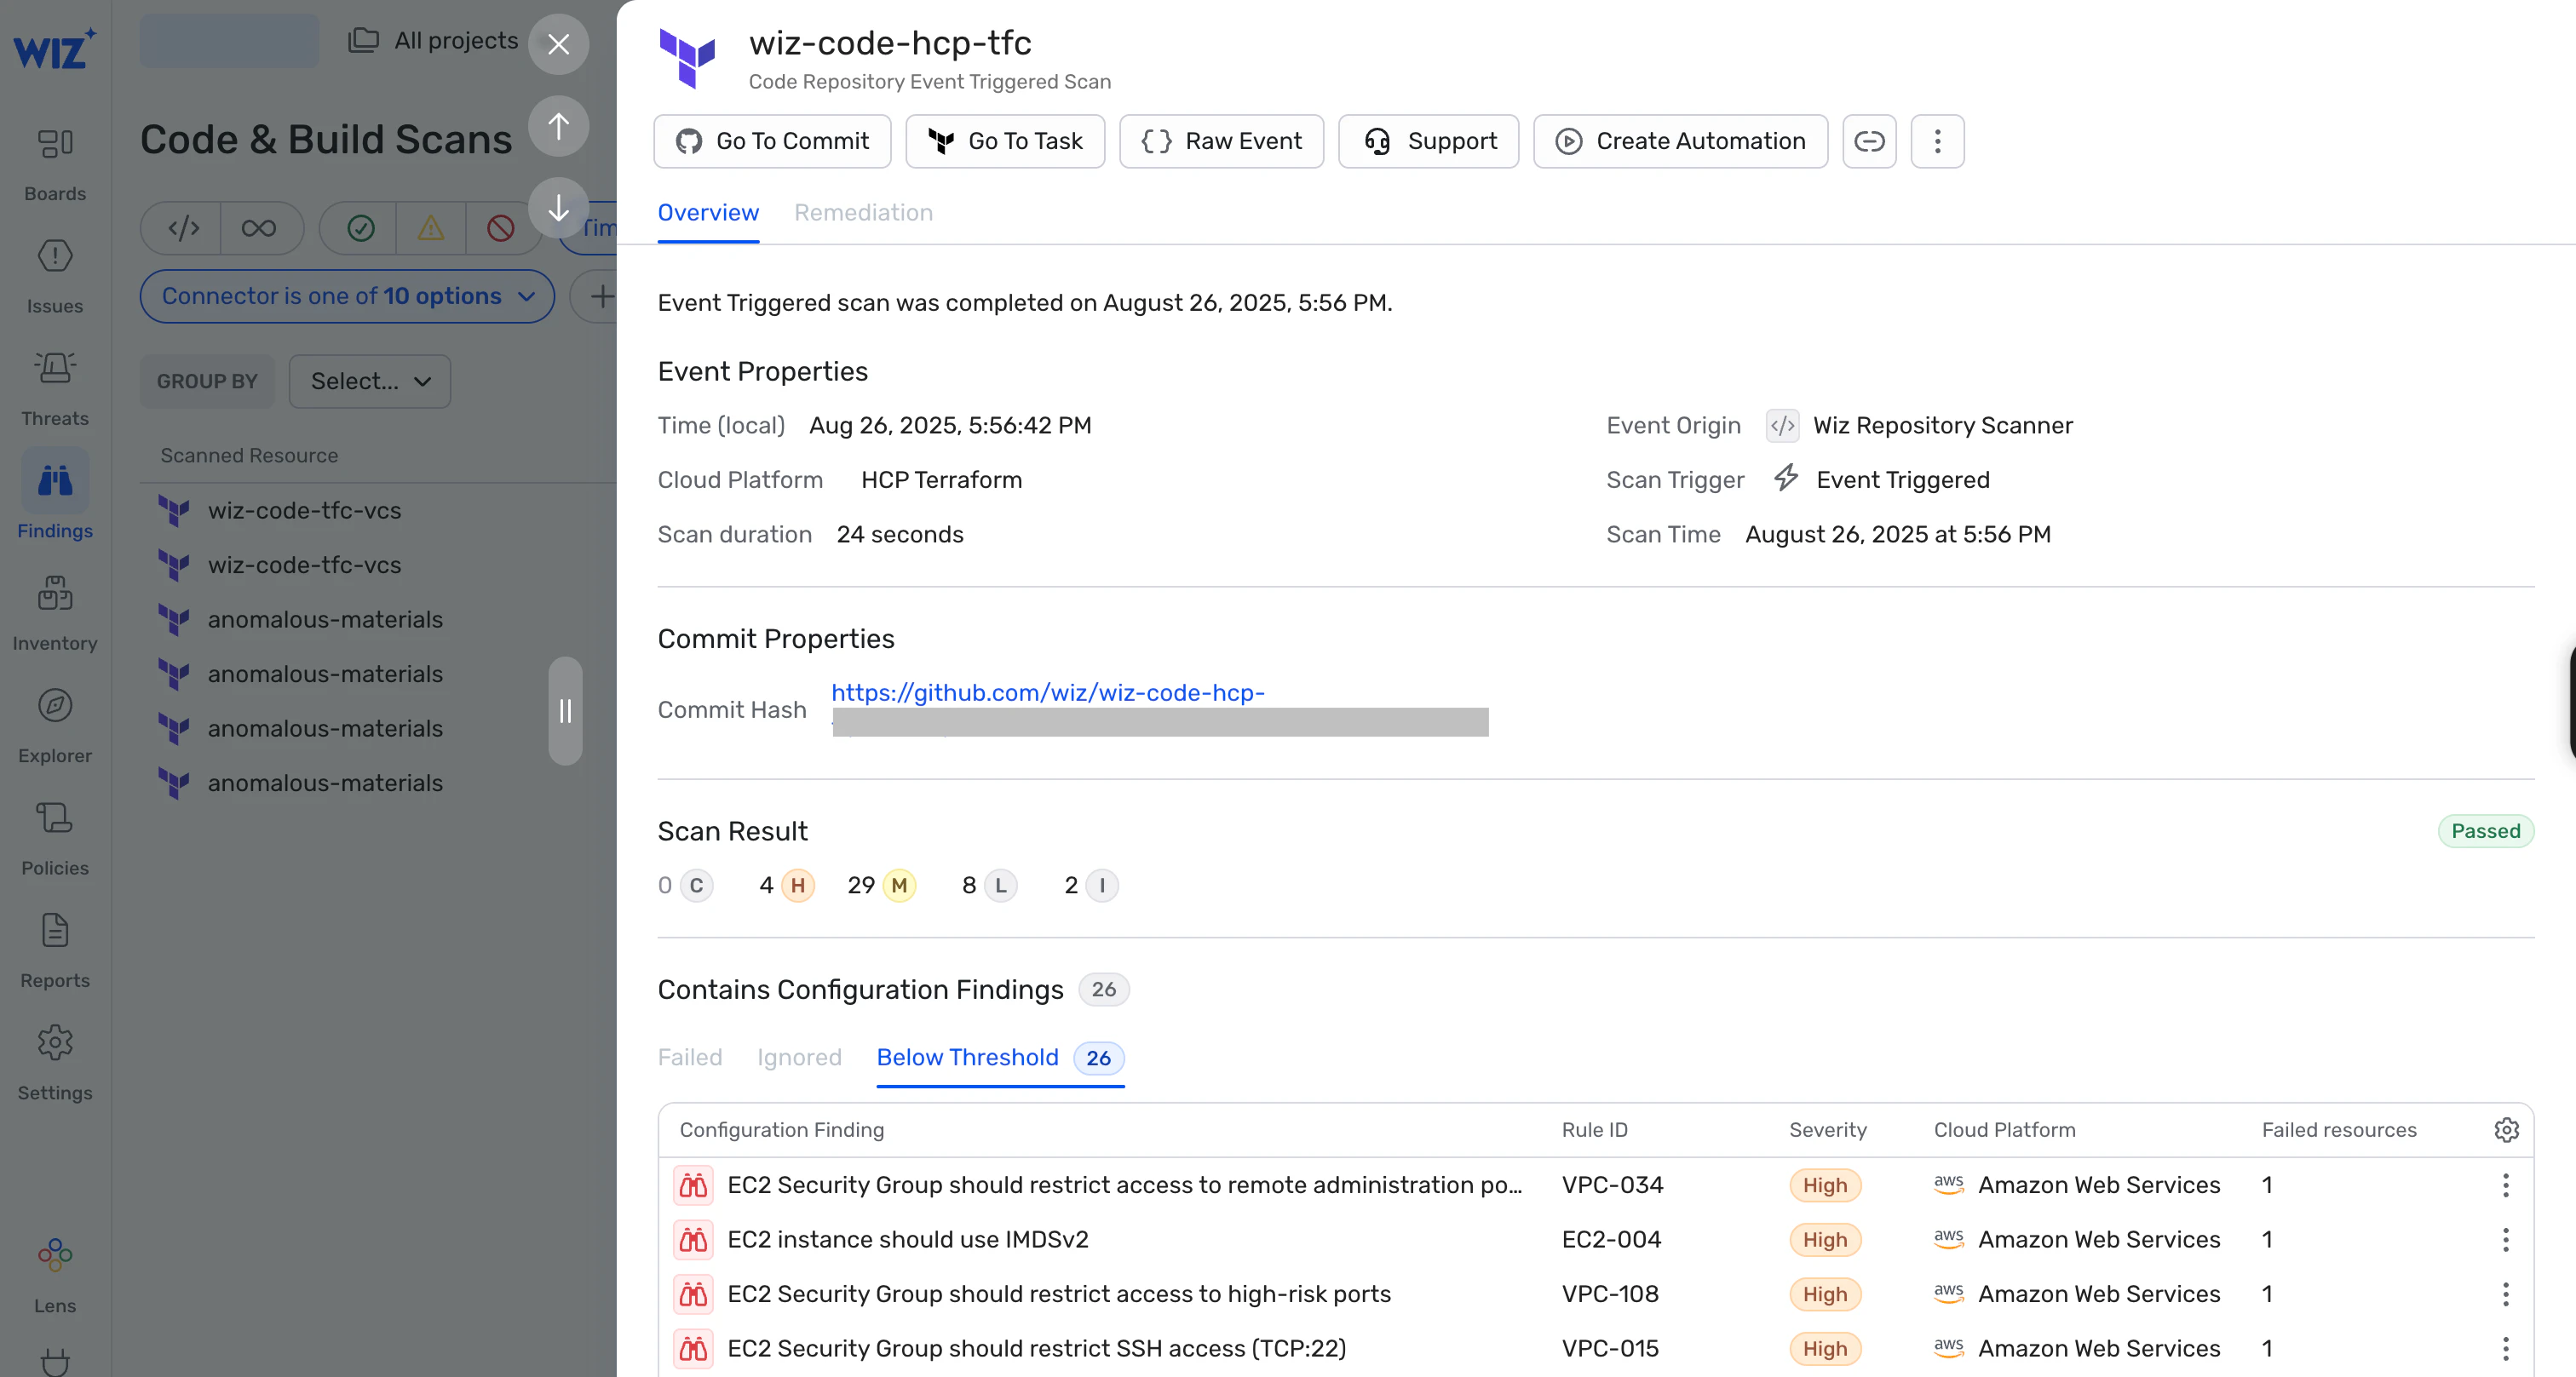Select the last anomalous-materials scan row

click(x=378, y=783)
